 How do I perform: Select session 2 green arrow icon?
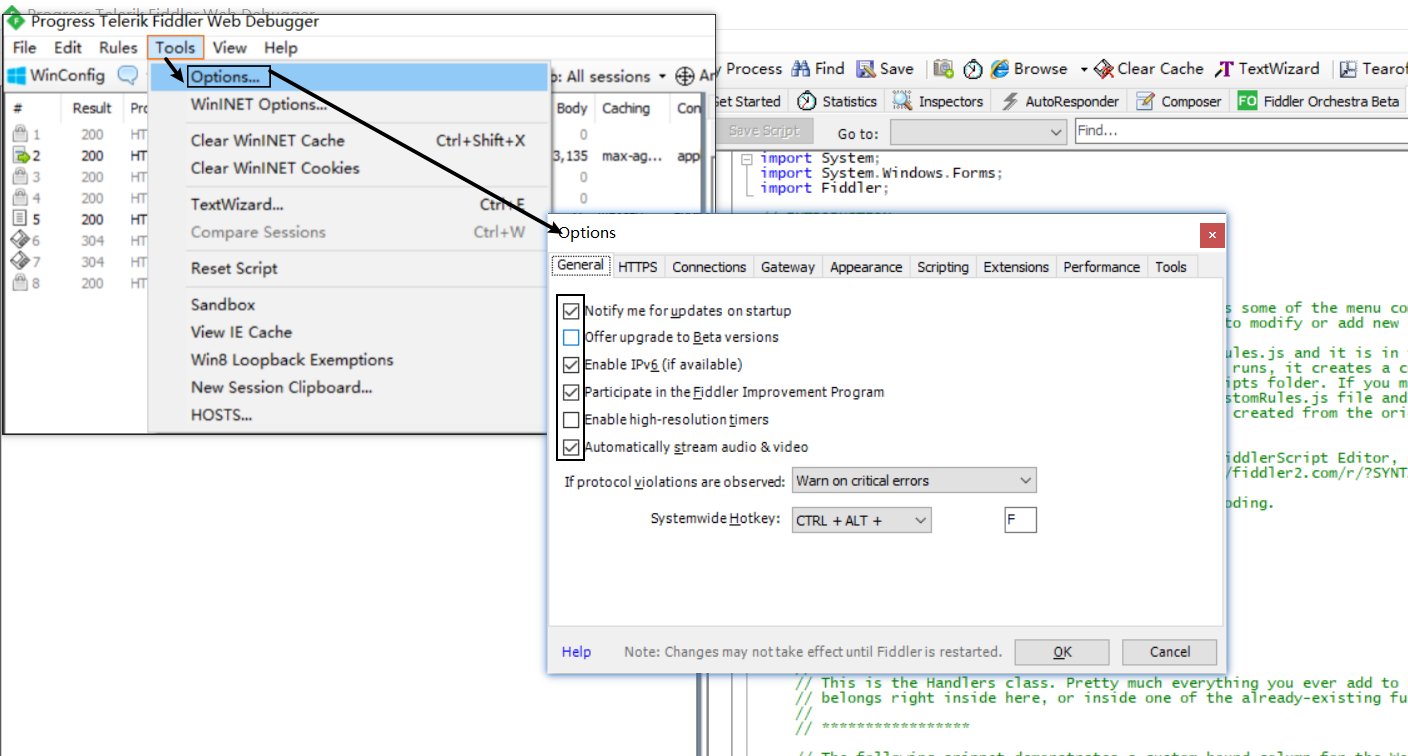20,155
